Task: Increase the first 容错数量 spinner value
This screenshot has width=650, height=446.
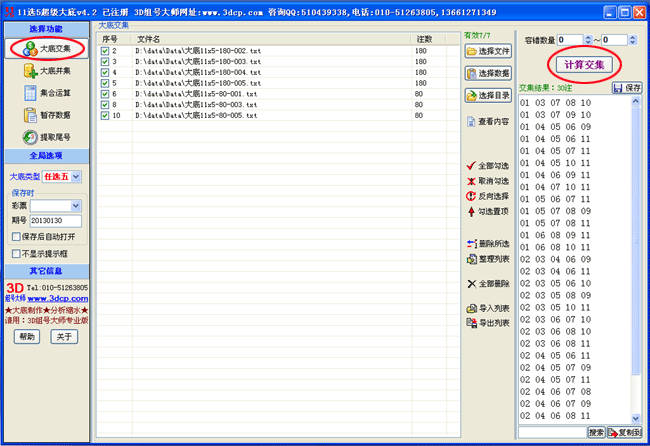Action: (x=588, y=37)
